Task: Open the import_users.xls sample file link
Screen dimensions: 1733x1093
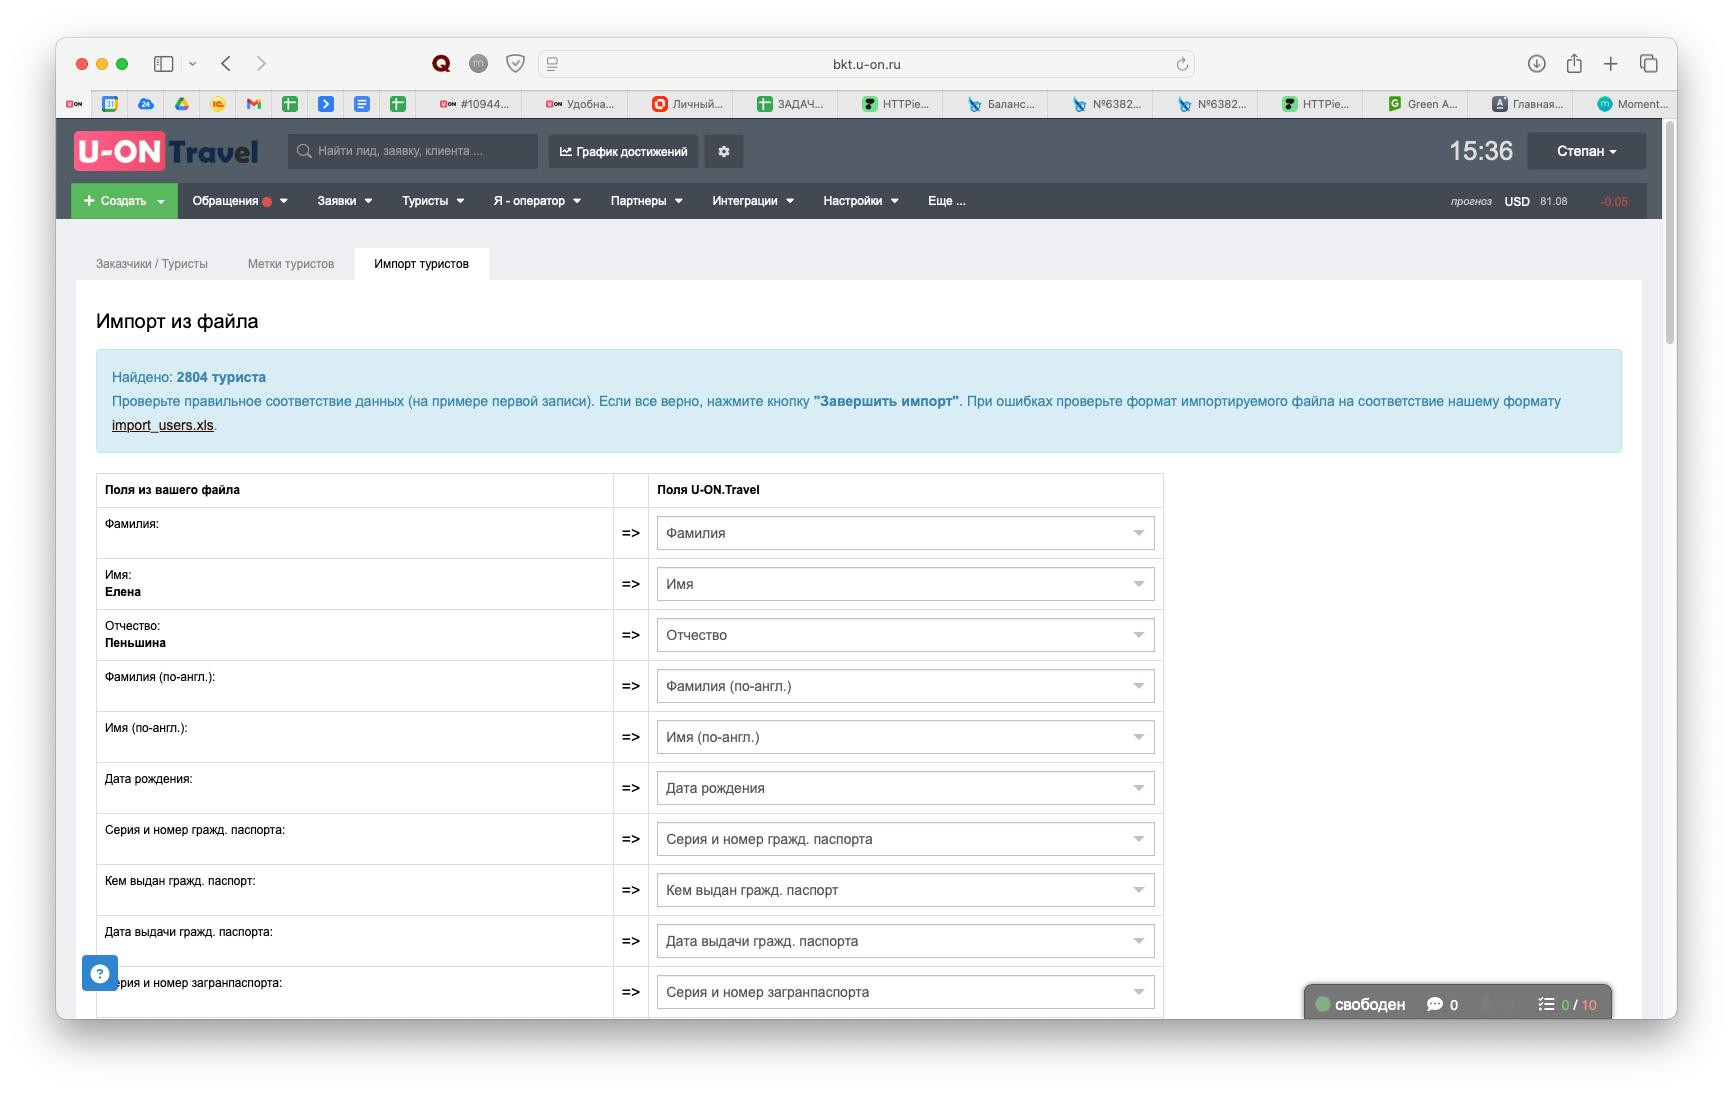Action: click(162, 425)
